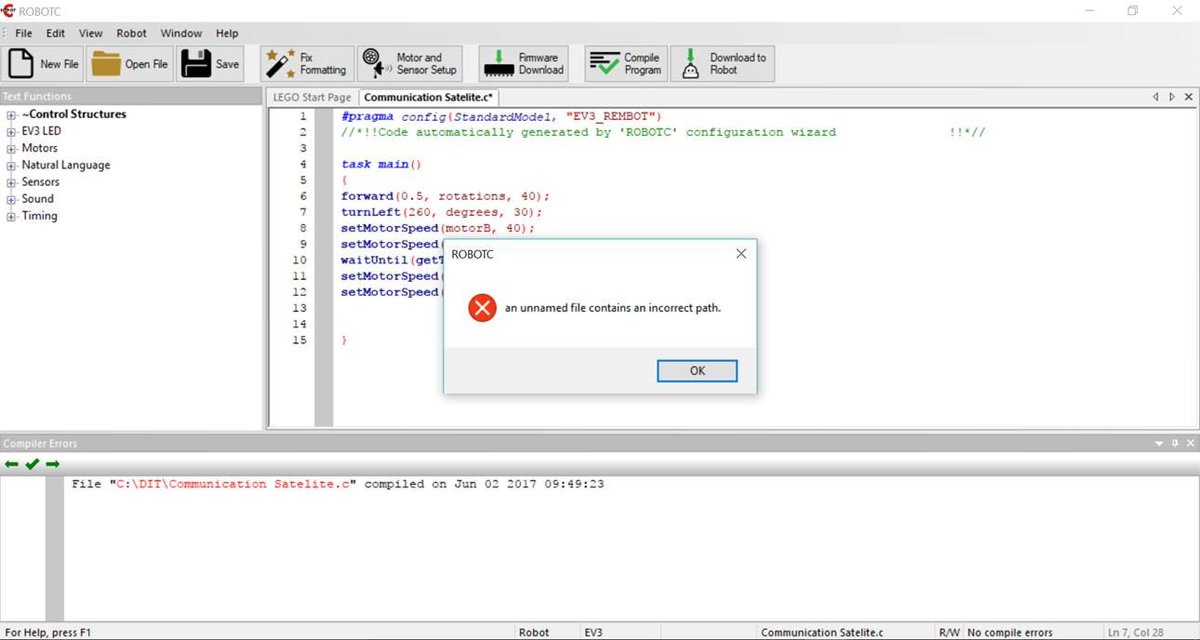Image resolution: width=1200 pixels, height=640 pixels.
Task: Click the ROBOTC title bar logo
Action: (9, 10)
